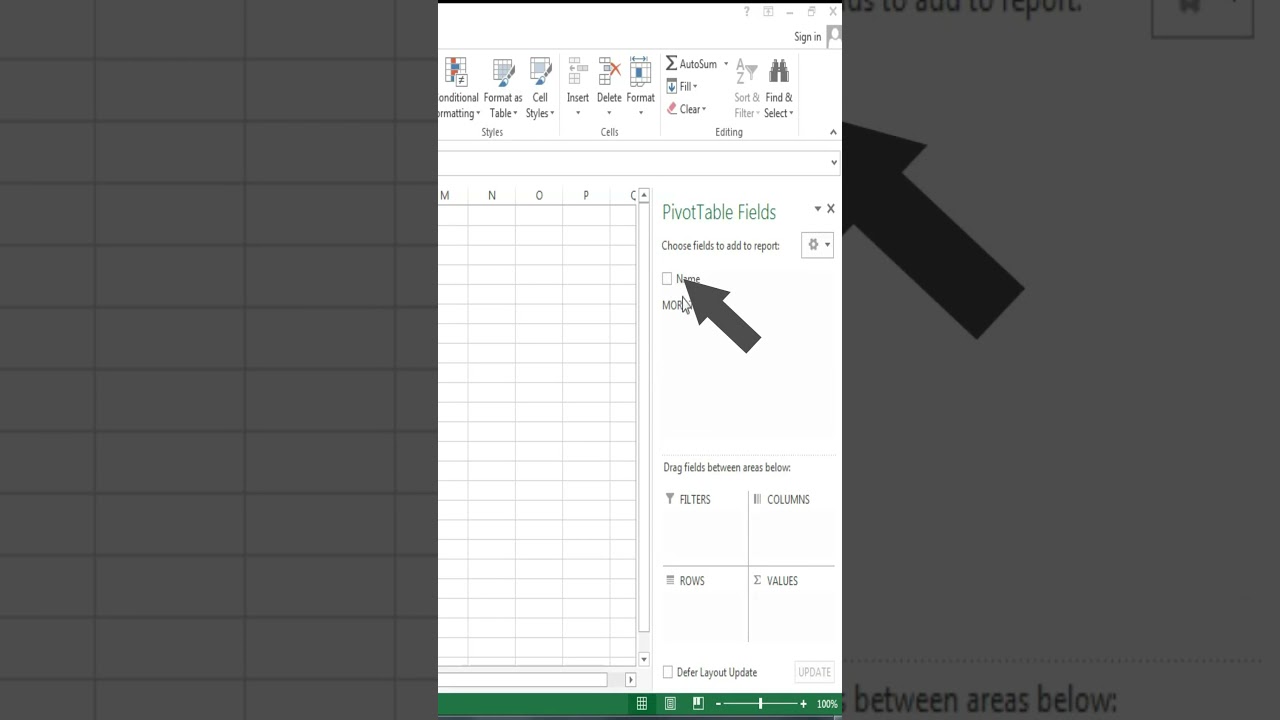Open Sort & Filter menu
Screen dimensions: 1280x720
tap(747, 88)
